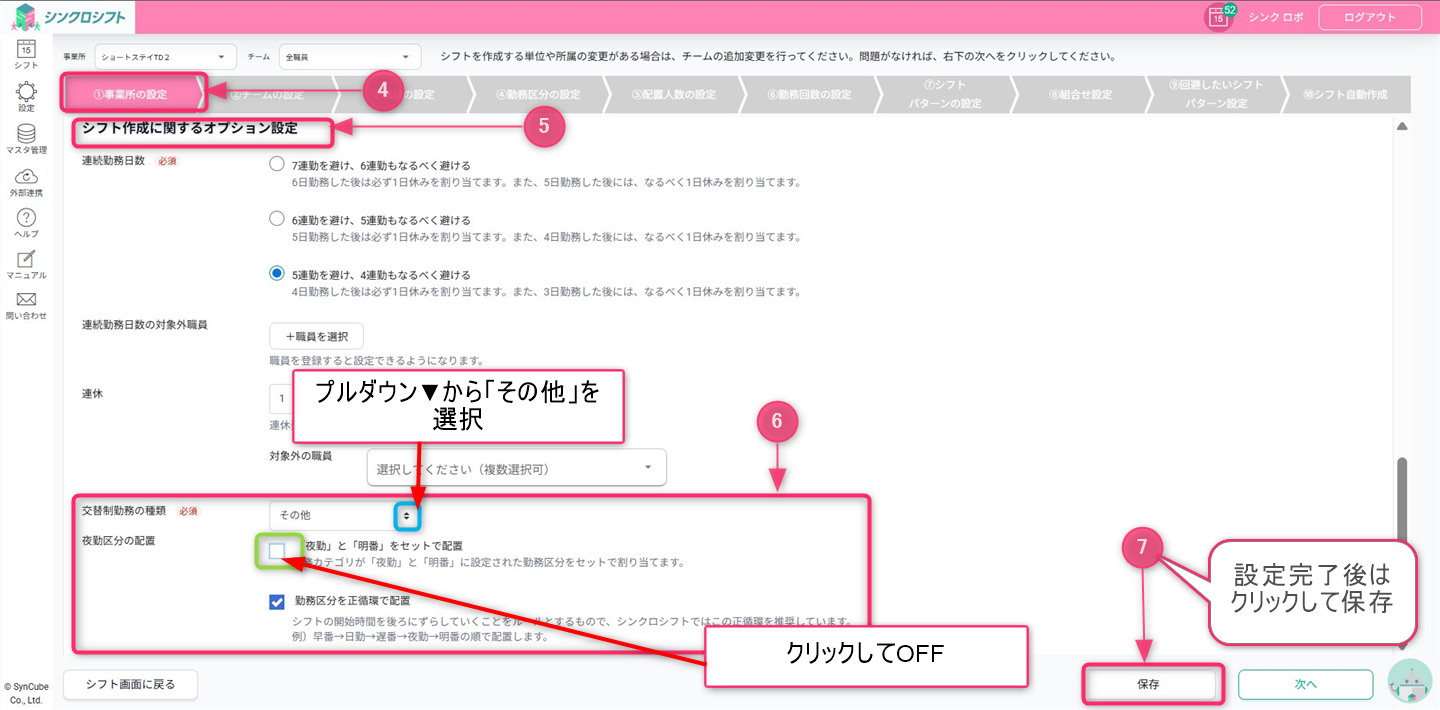Click the 保存 button
The image size is (1440, 710).
click(1148, 685)
